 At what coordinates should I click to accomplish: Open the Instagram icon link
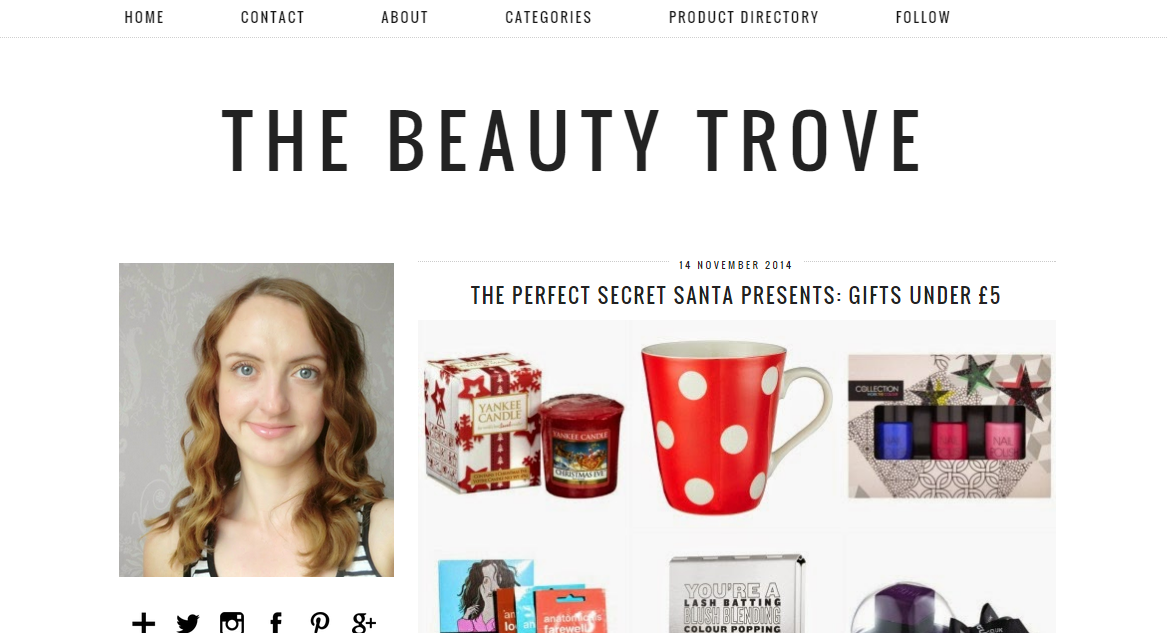[232, 623]
